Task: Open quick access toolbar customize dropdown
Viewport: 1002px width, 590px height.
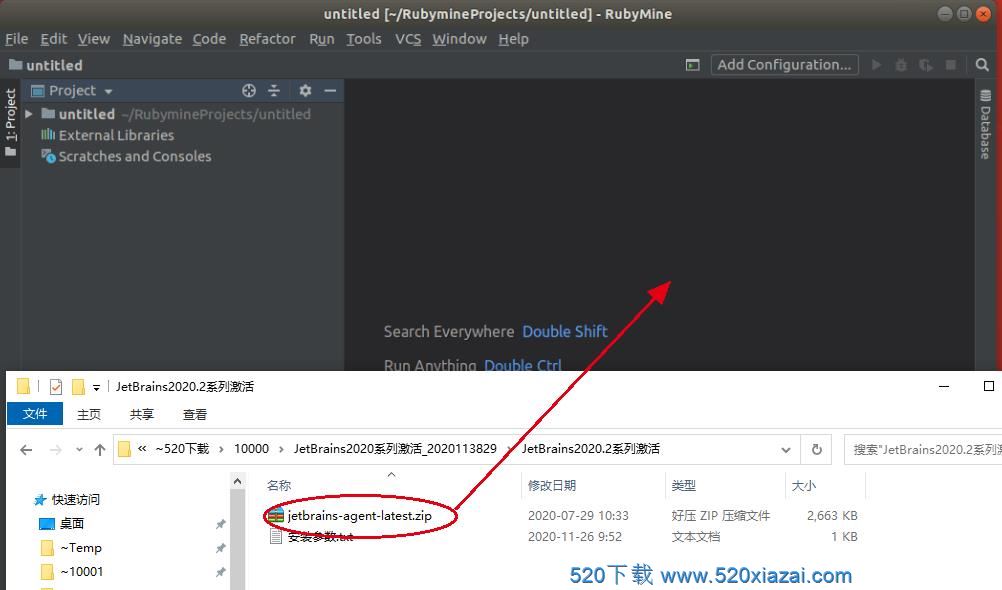Action: coord(96,387)
